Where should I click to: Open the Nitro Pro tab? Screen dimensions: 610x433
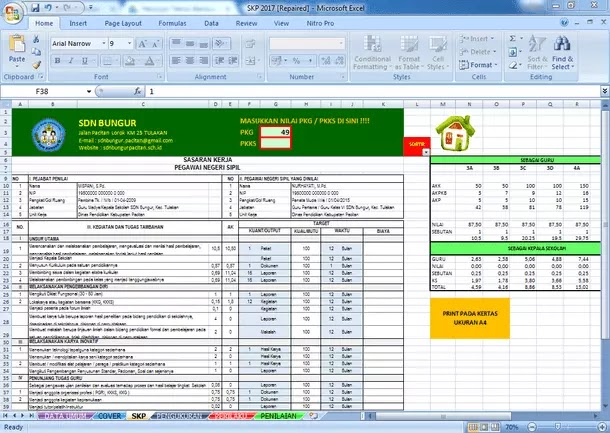coord(320,23)
